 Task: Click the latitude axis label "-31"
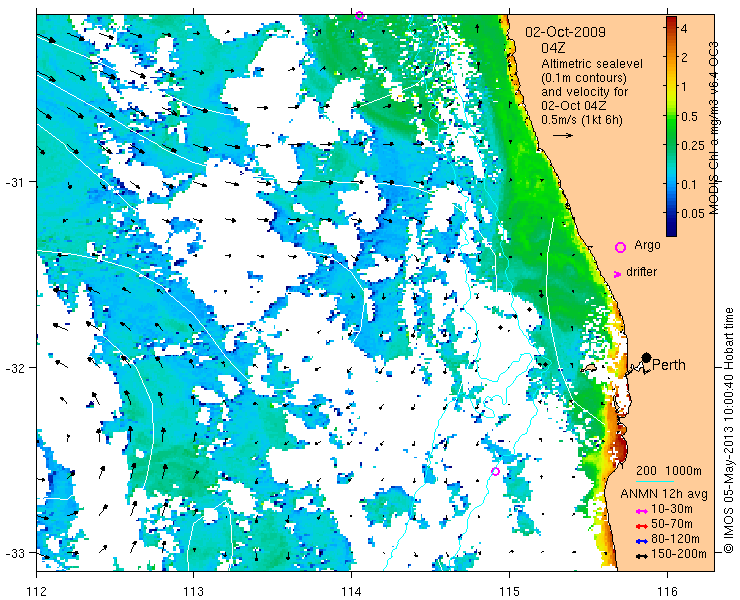(x=14, y=182)
